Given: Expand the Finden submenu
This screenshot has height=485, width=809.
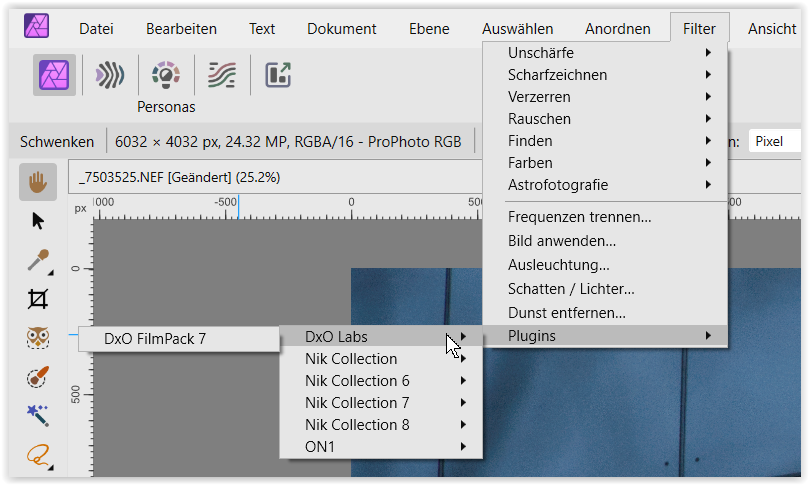Looking at the screenshot, I should tap(605, 141).
